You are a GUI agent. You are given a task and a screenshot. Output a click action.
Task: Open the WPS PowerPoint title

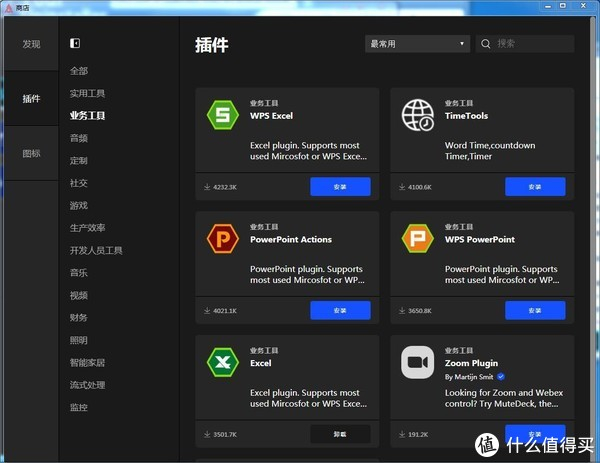click(479, 240)
